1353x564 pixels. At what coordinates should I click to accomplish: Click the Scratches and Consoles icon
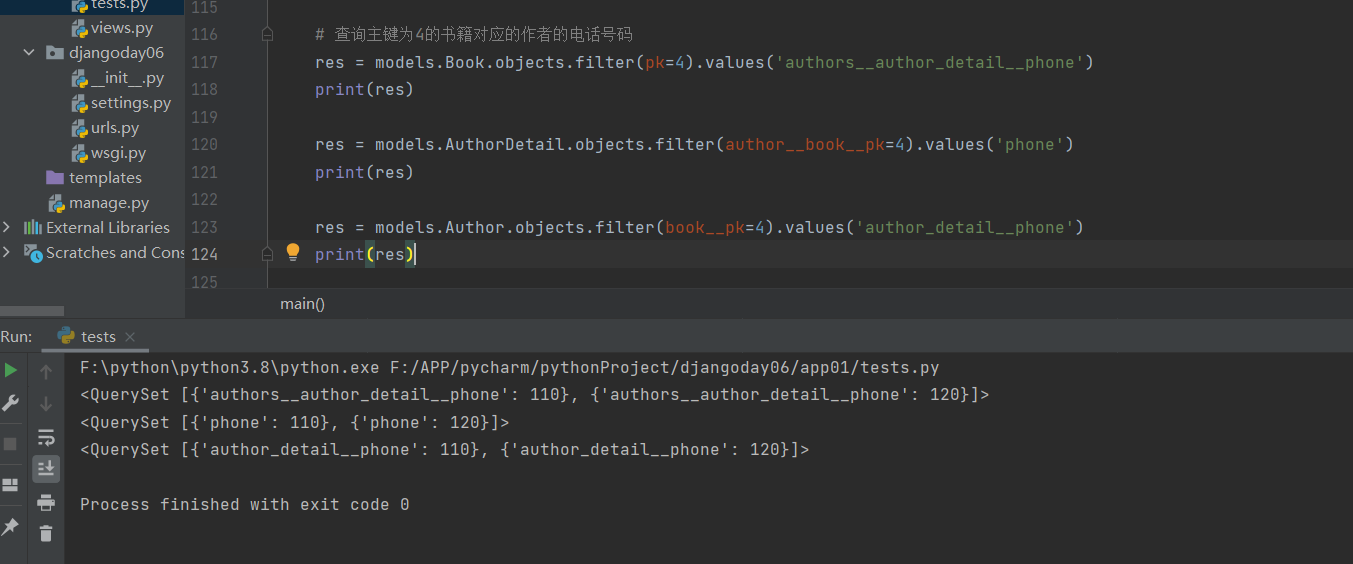(33, 253)
